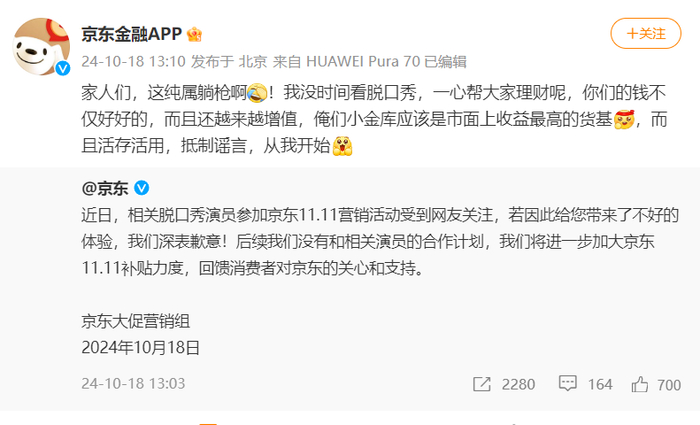This screenshot has width=700, height=425.
Task: Follow the account with the +关注 button
Action: click(x=646, y=33)
